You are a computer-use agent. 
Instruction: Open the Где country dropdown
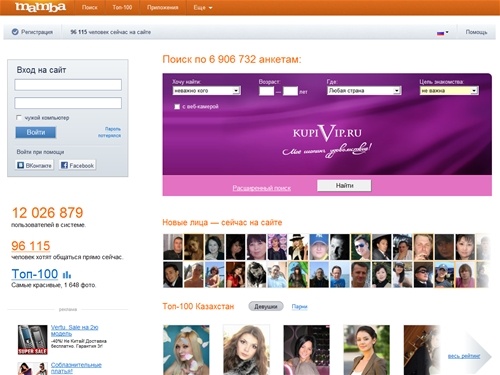[364, 91]
